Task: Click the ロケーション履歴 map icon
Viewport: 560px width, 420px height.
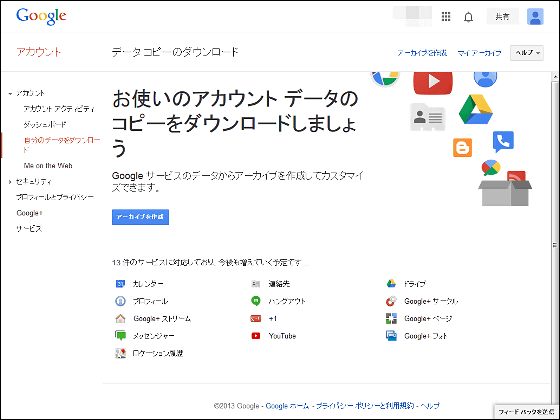Action: tap(120, 353)
